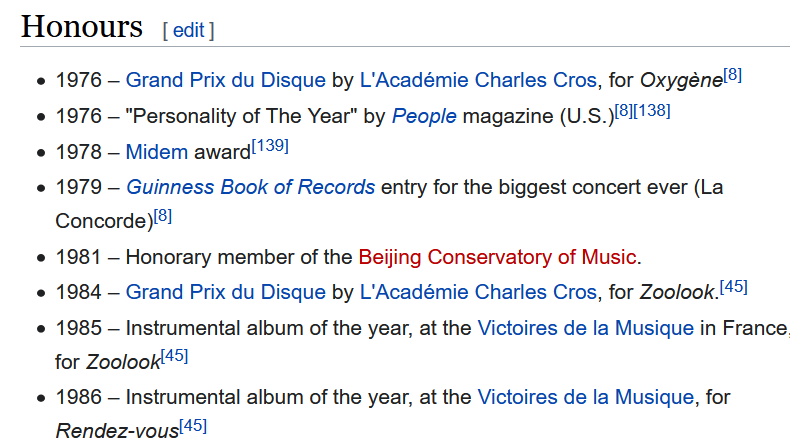Click citation 45 after Rendez-vous
Screen dimensions: 790x448
193,425
